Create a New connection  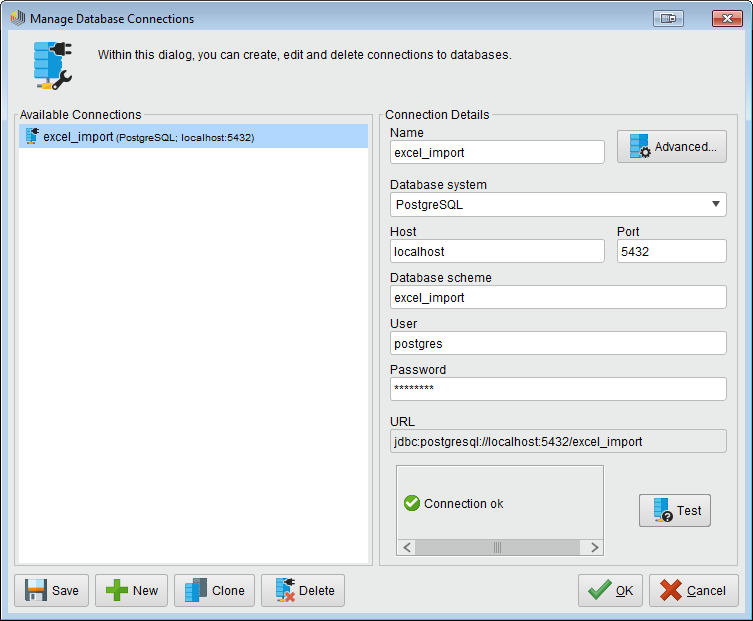coord(132,590)
